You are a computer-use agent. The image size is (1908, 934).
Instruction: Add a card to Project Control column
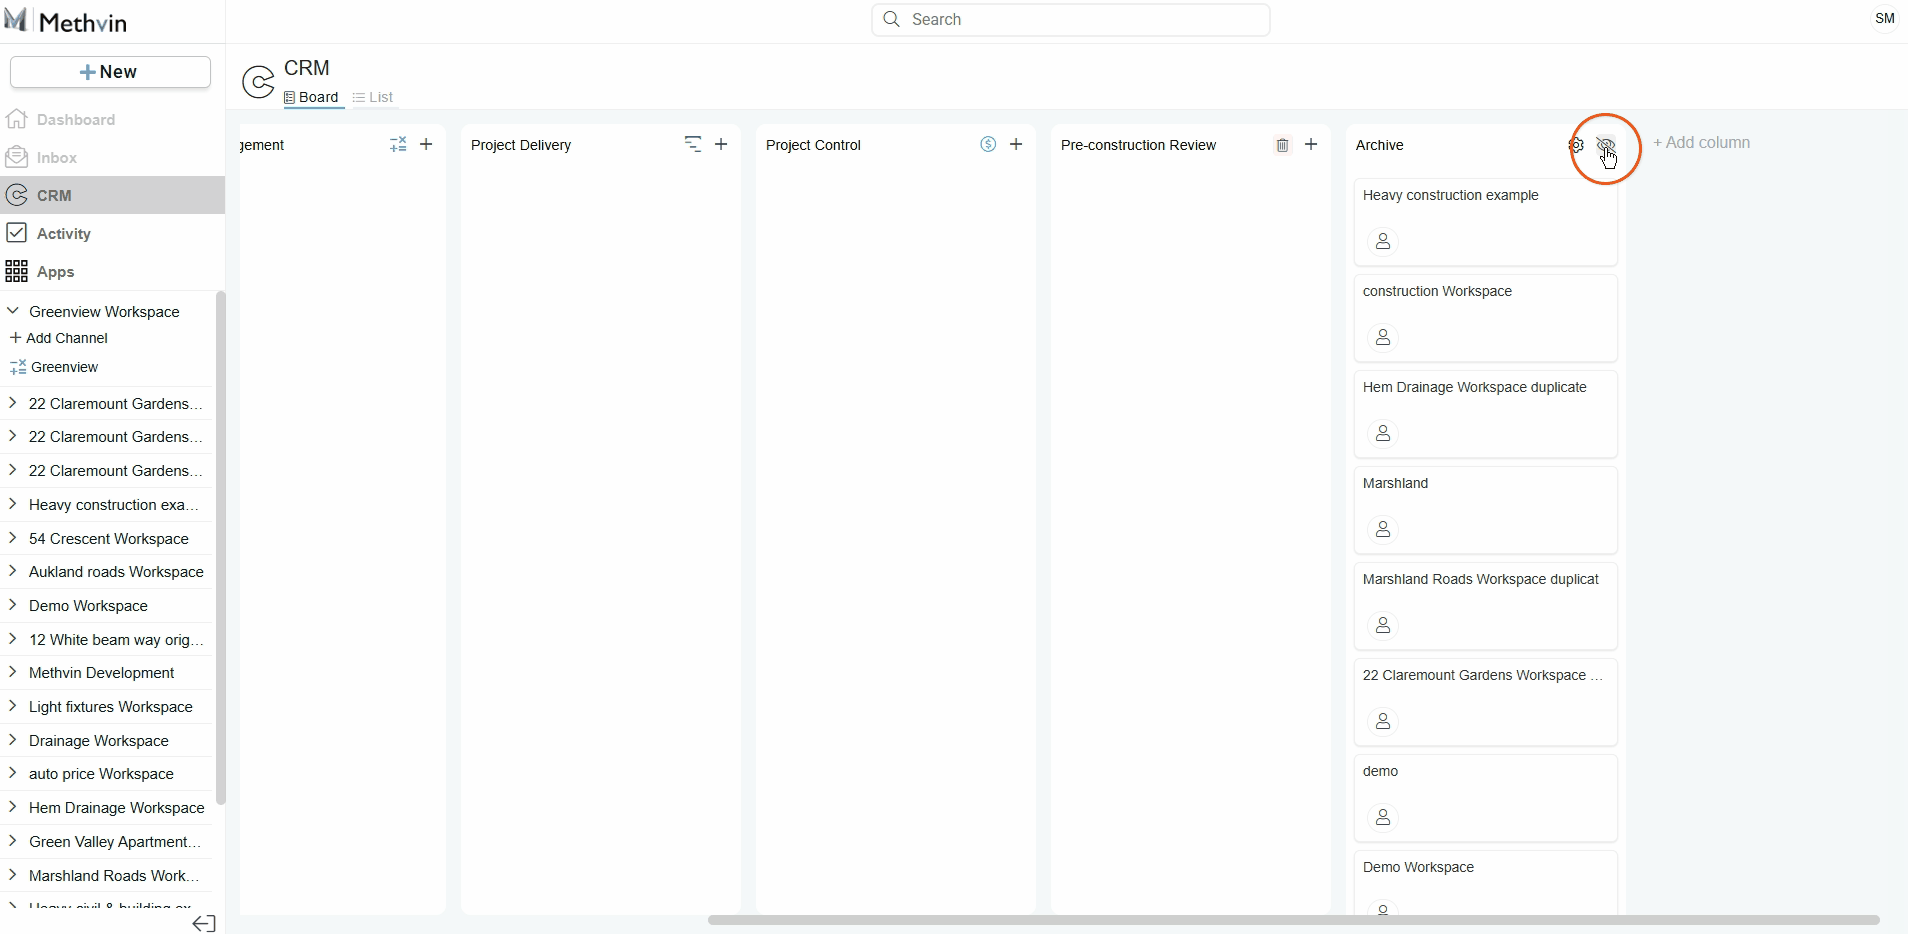(x=1016, y=144)
